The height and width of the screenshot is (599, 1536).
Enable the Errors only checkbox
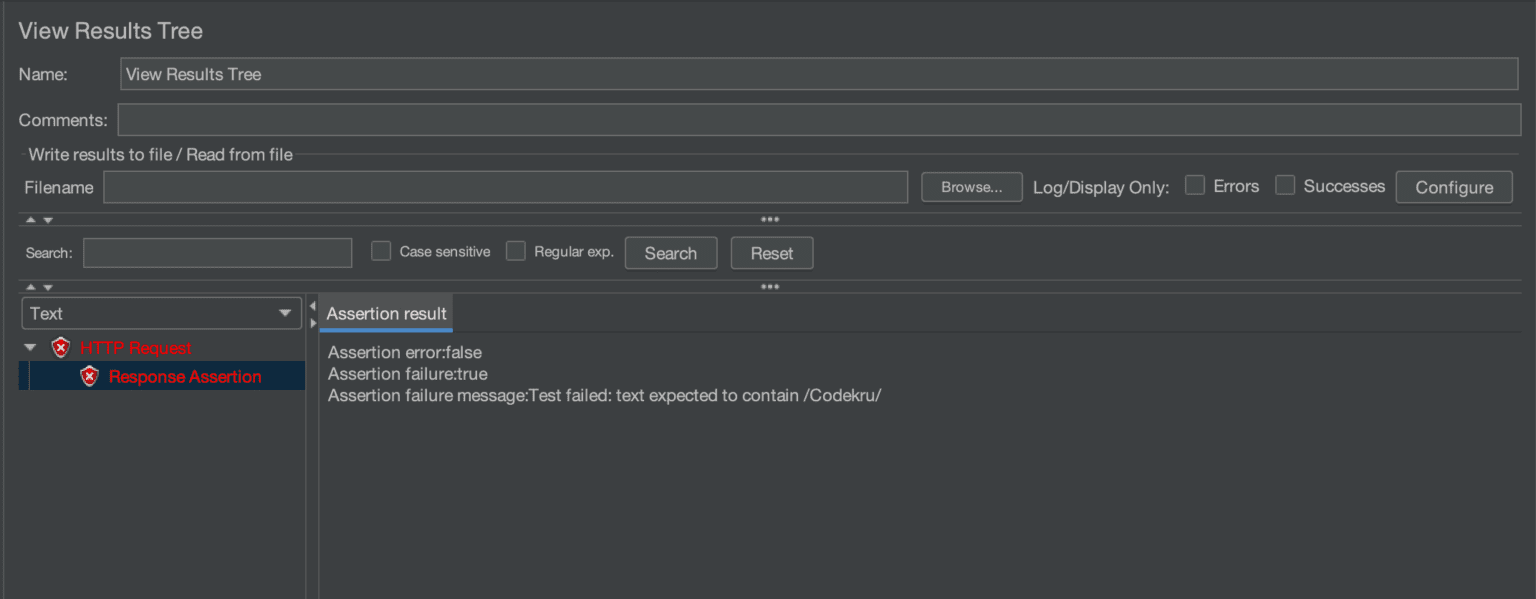click(x=1194, y=185)
